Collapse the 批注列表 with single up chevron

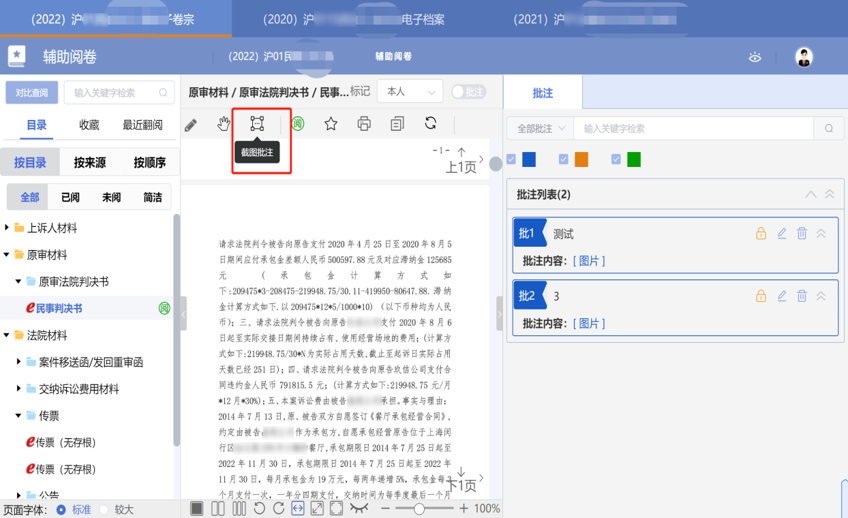pos(810,194)
